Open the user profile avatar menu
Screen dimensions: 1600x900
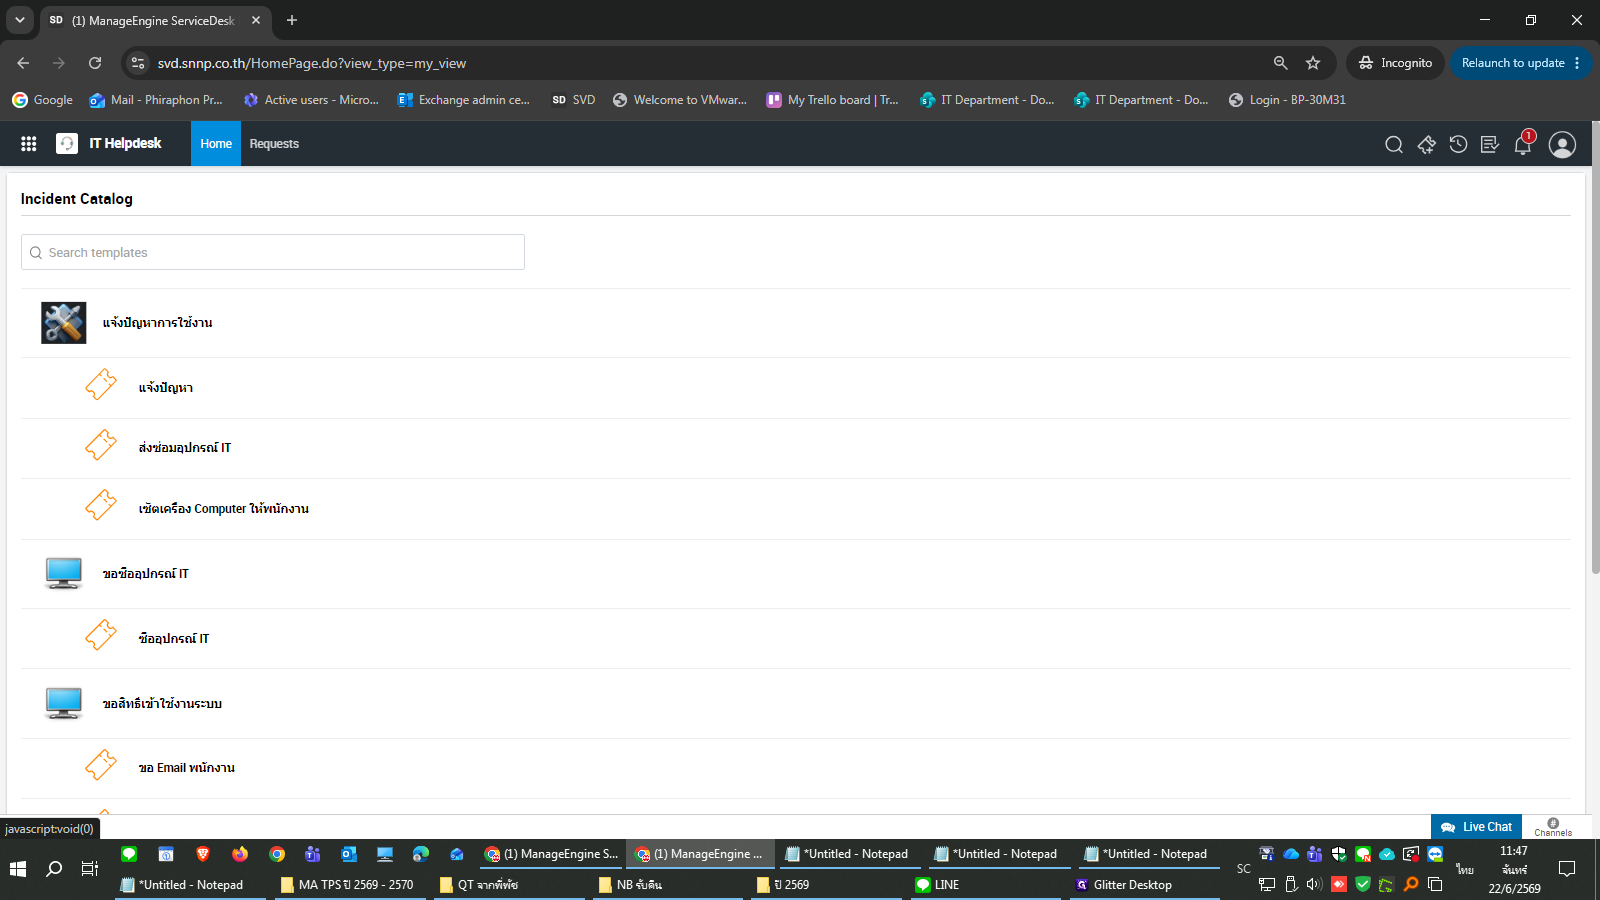coord(1562,145)
